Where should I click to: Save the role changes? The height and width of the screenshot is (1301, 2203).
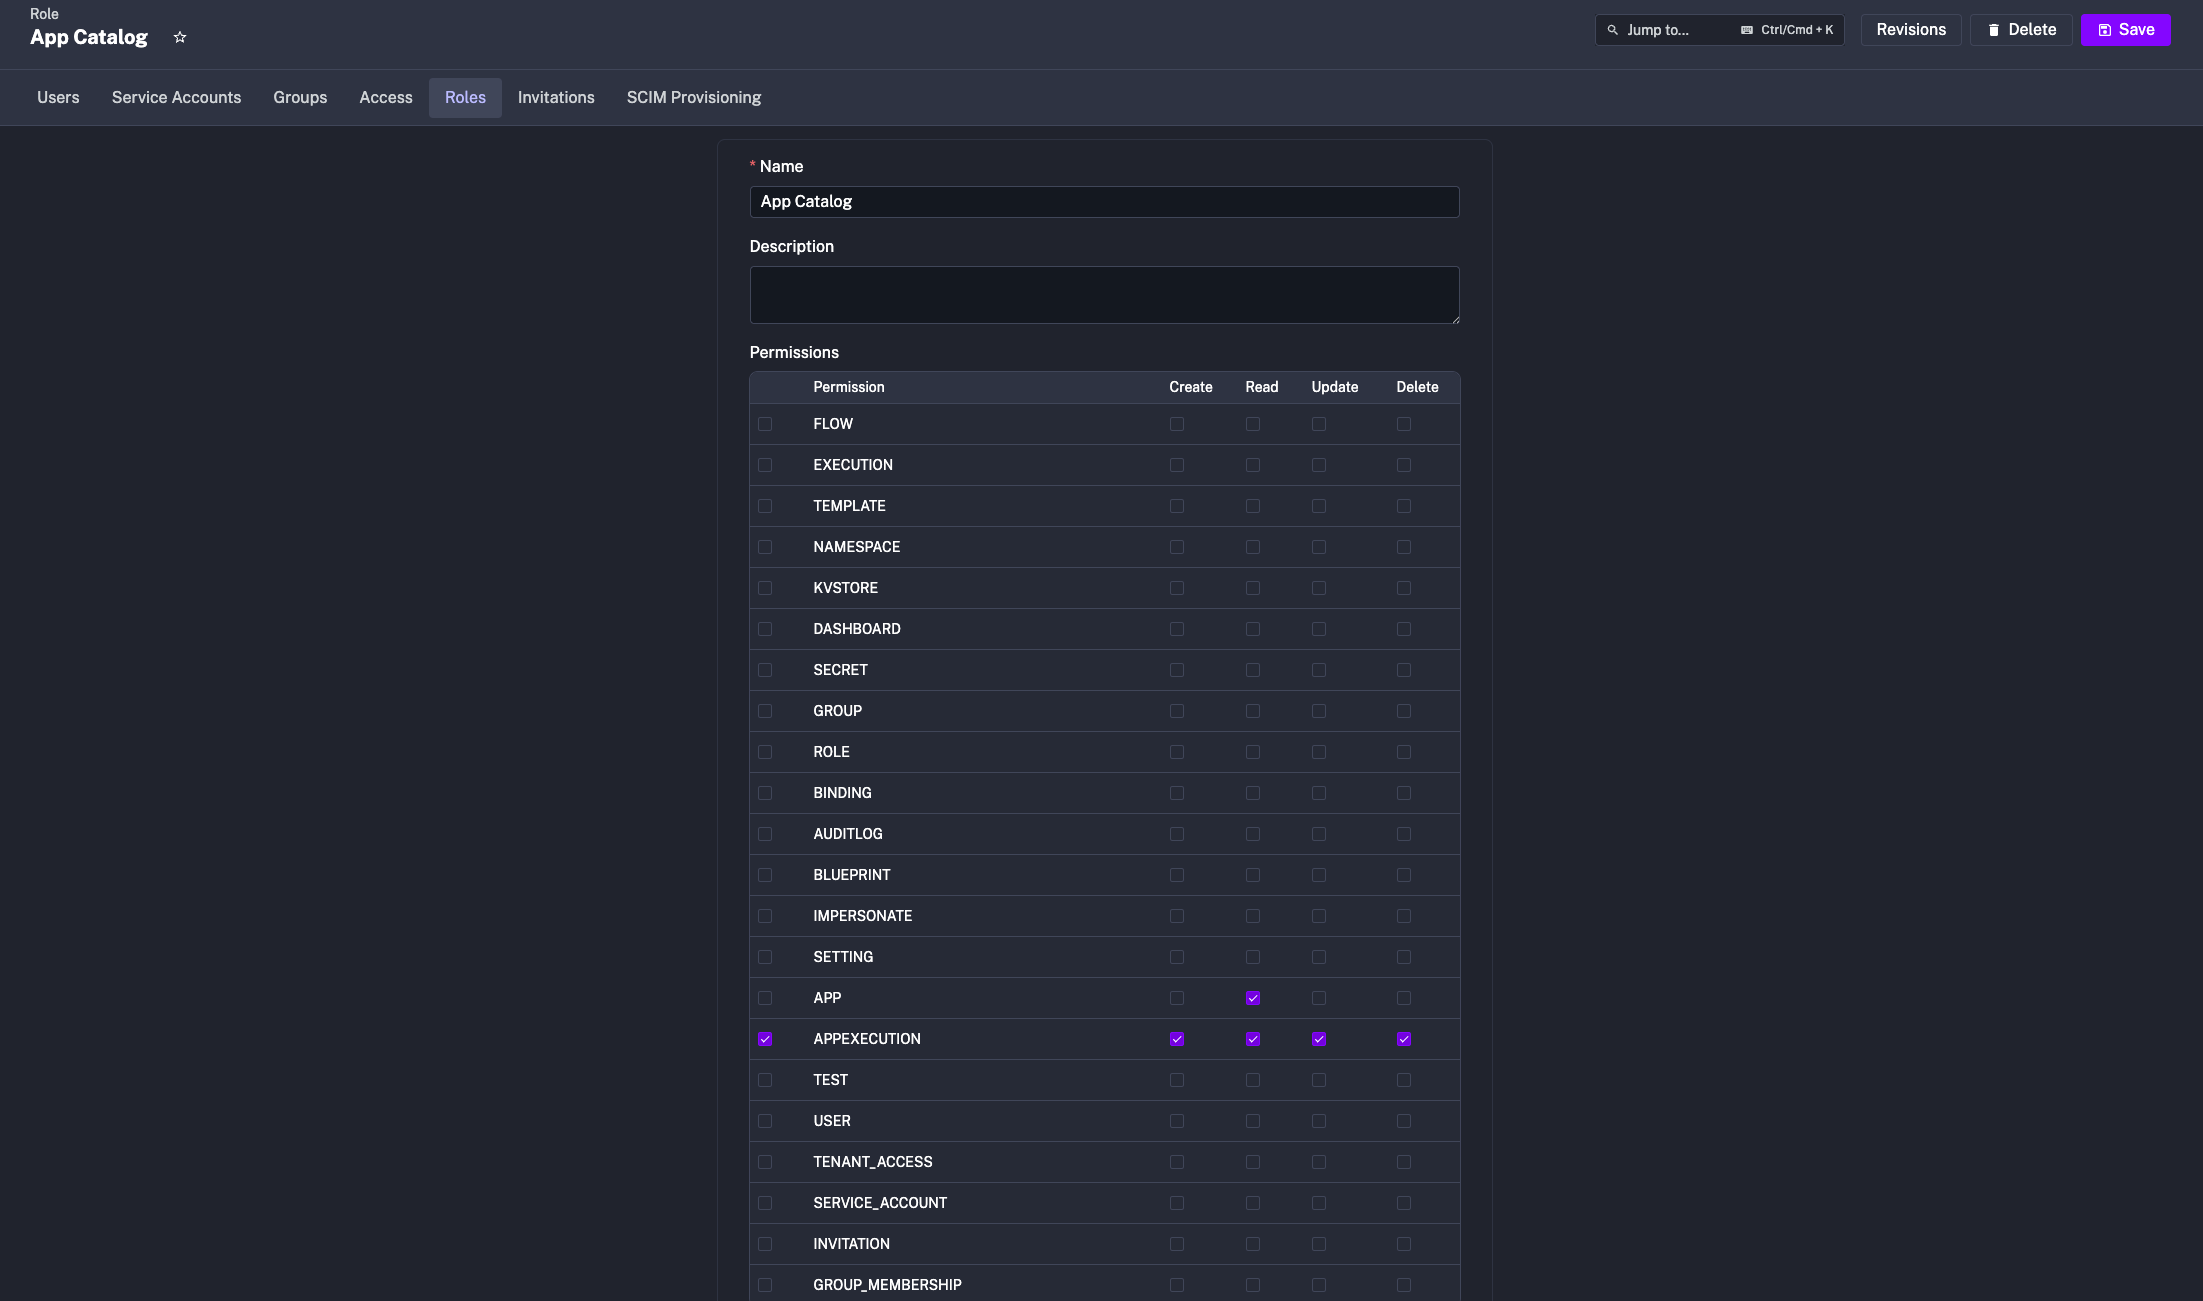tap(2125, 30)
